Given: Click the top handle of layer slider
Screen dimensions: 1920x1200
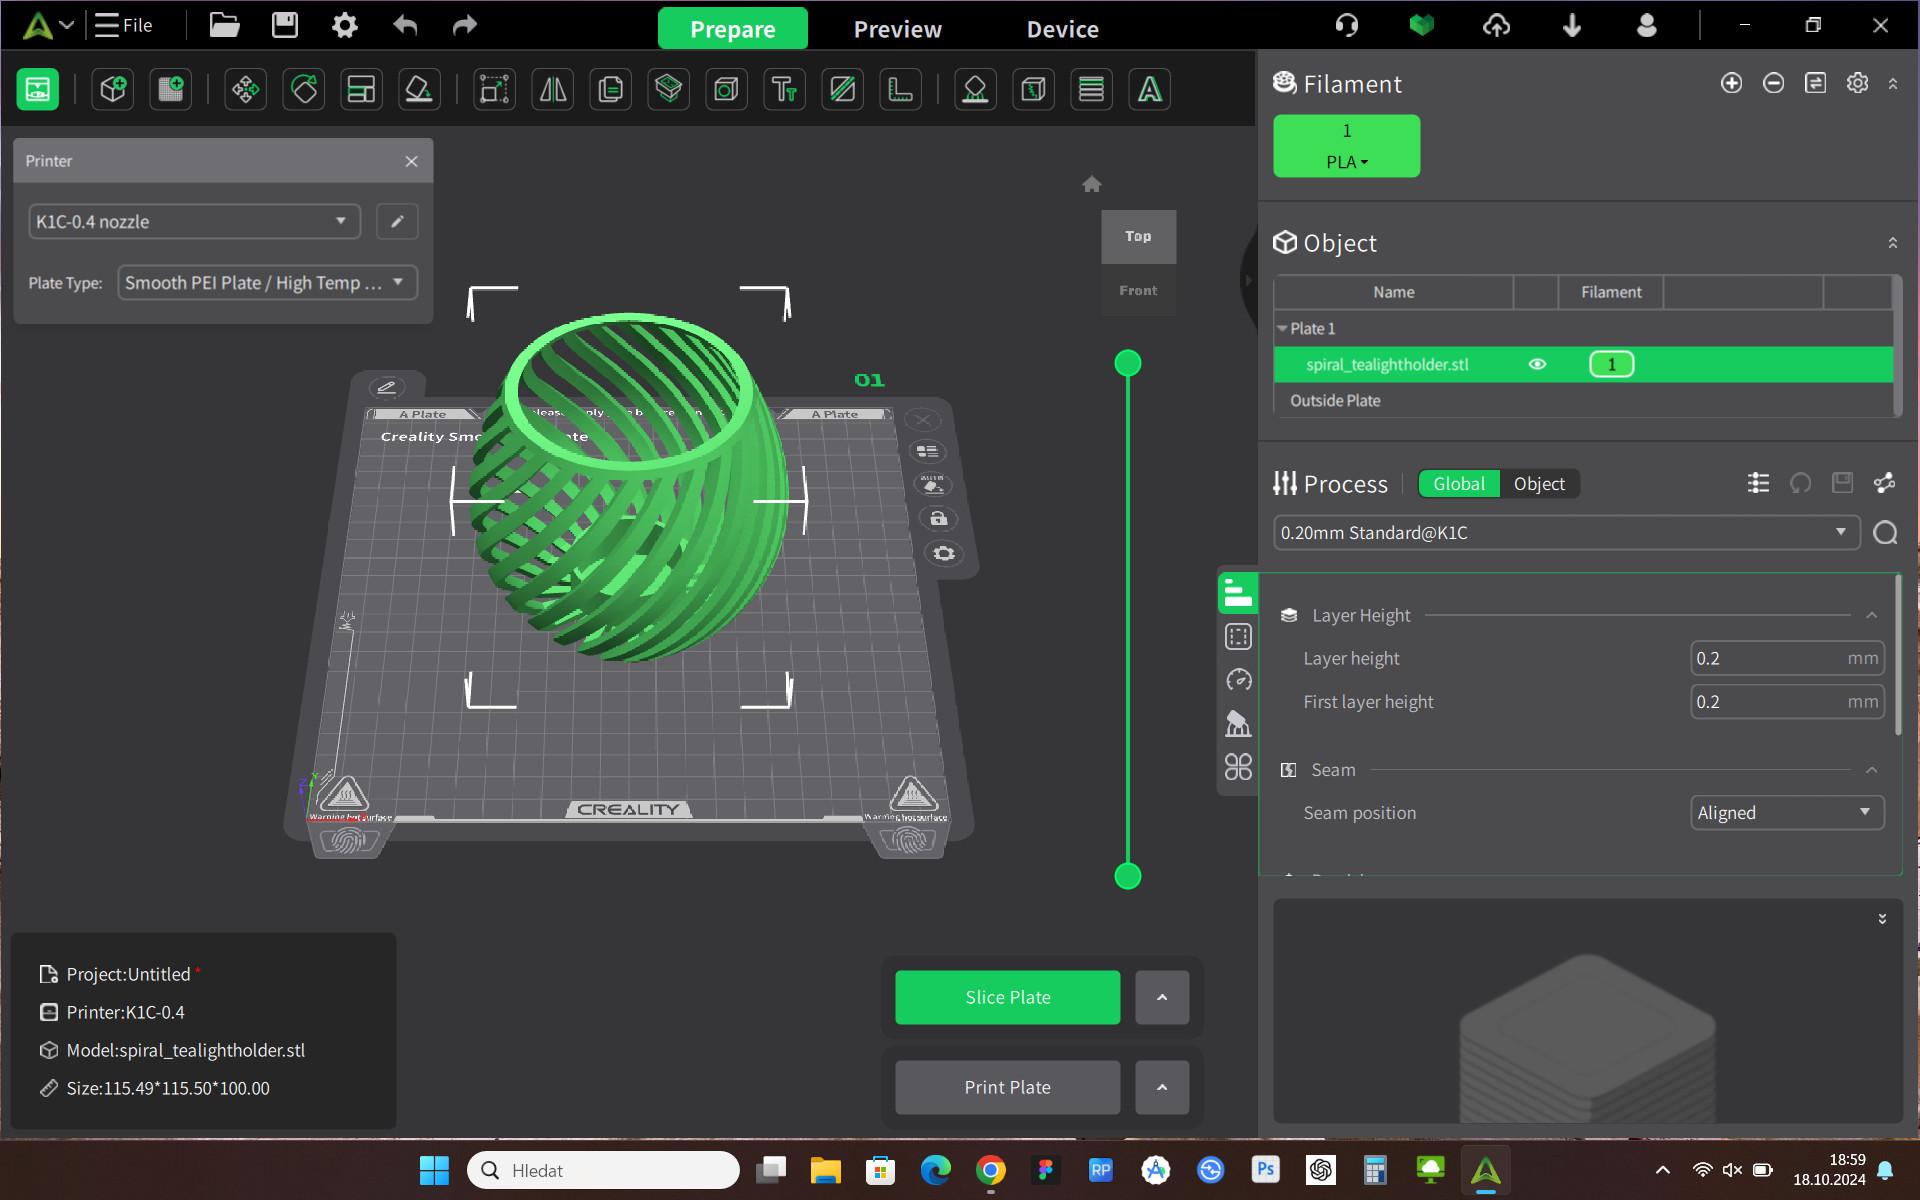Looking at the screenshot, I should tap(1127, 363).
